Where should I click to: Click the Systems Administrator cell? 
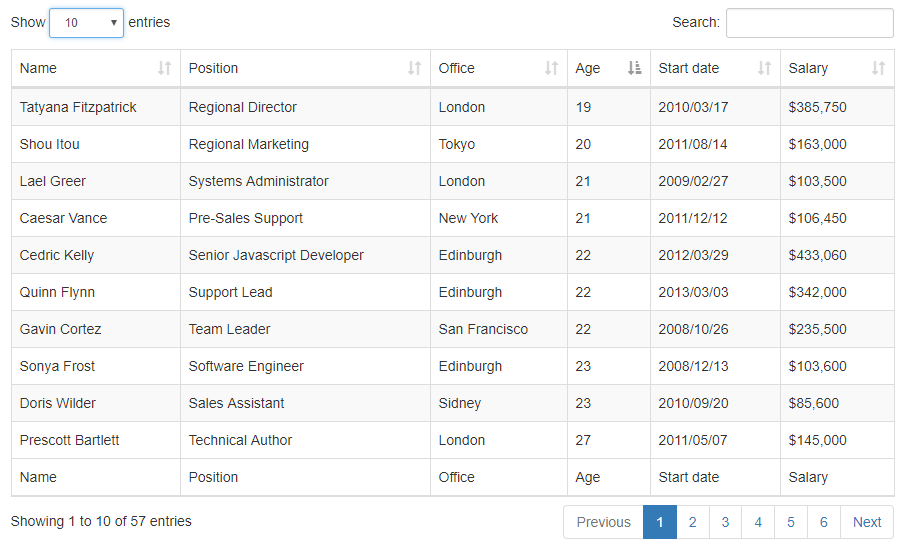306,181
